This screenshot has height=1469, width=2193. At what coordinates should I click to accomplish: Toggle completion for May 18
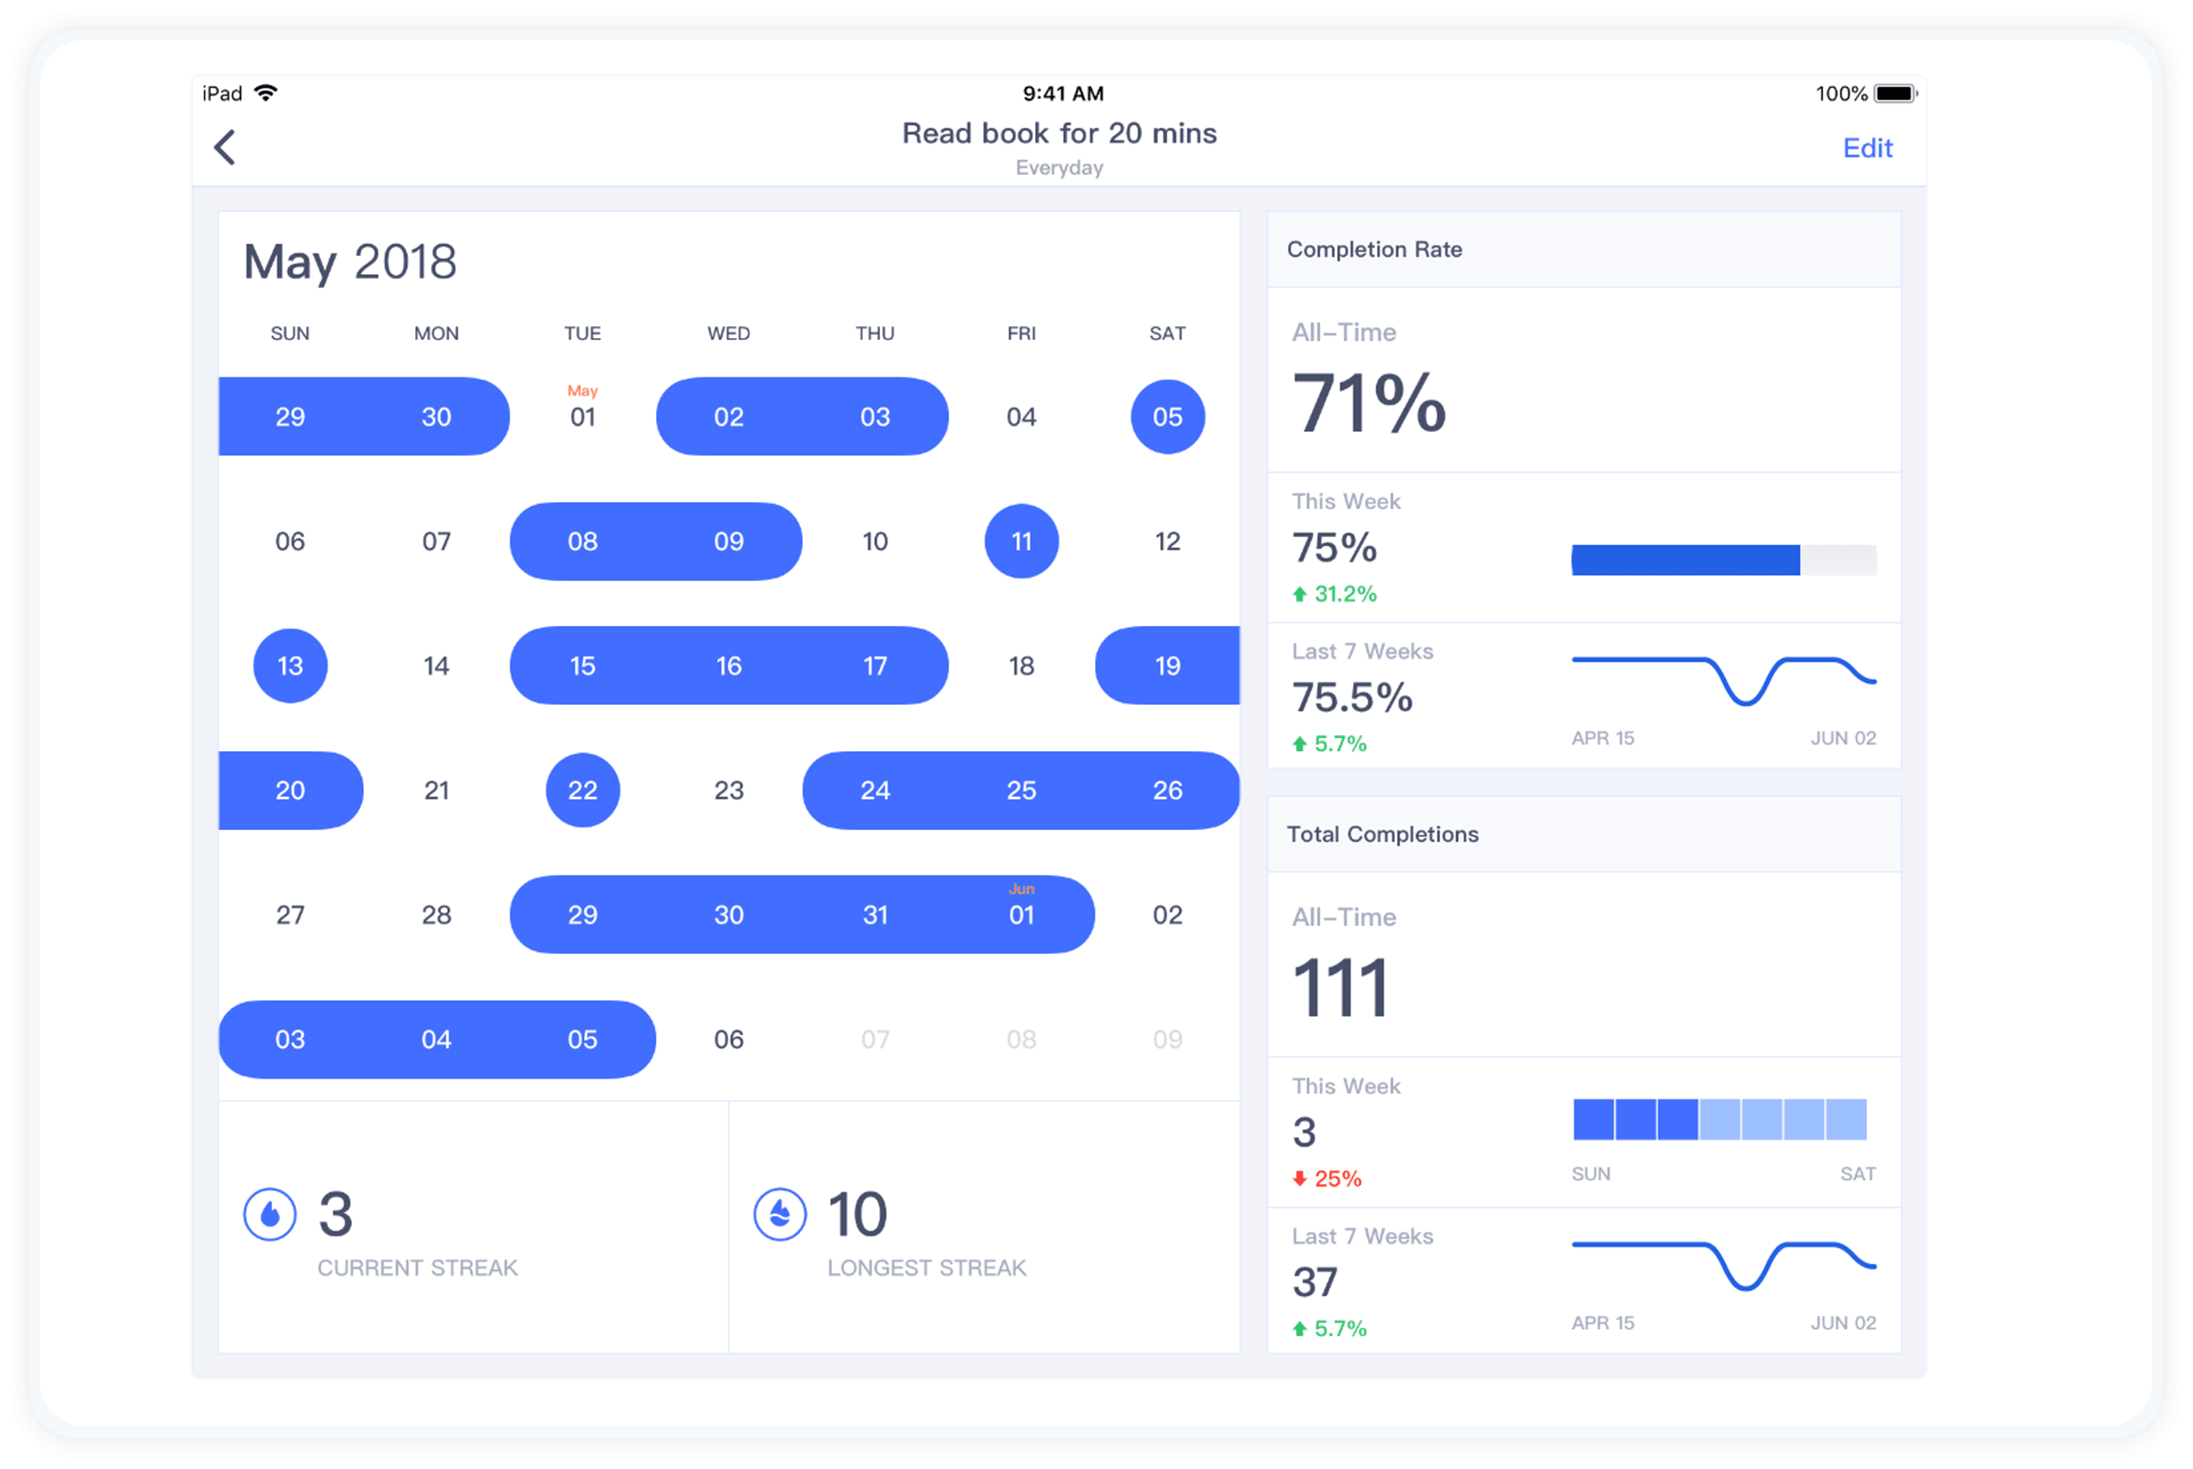[x=1021, y=665]
